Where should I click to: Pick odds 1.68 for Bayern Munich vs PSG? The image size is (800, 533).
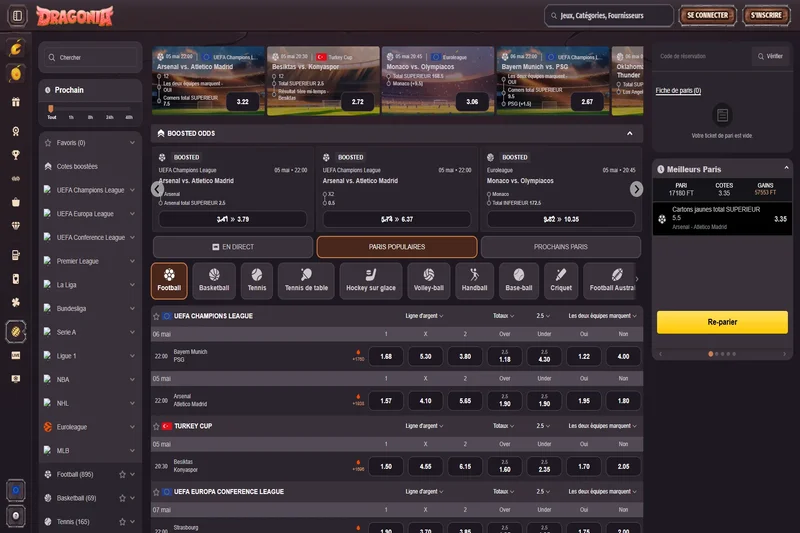point(386,357)
